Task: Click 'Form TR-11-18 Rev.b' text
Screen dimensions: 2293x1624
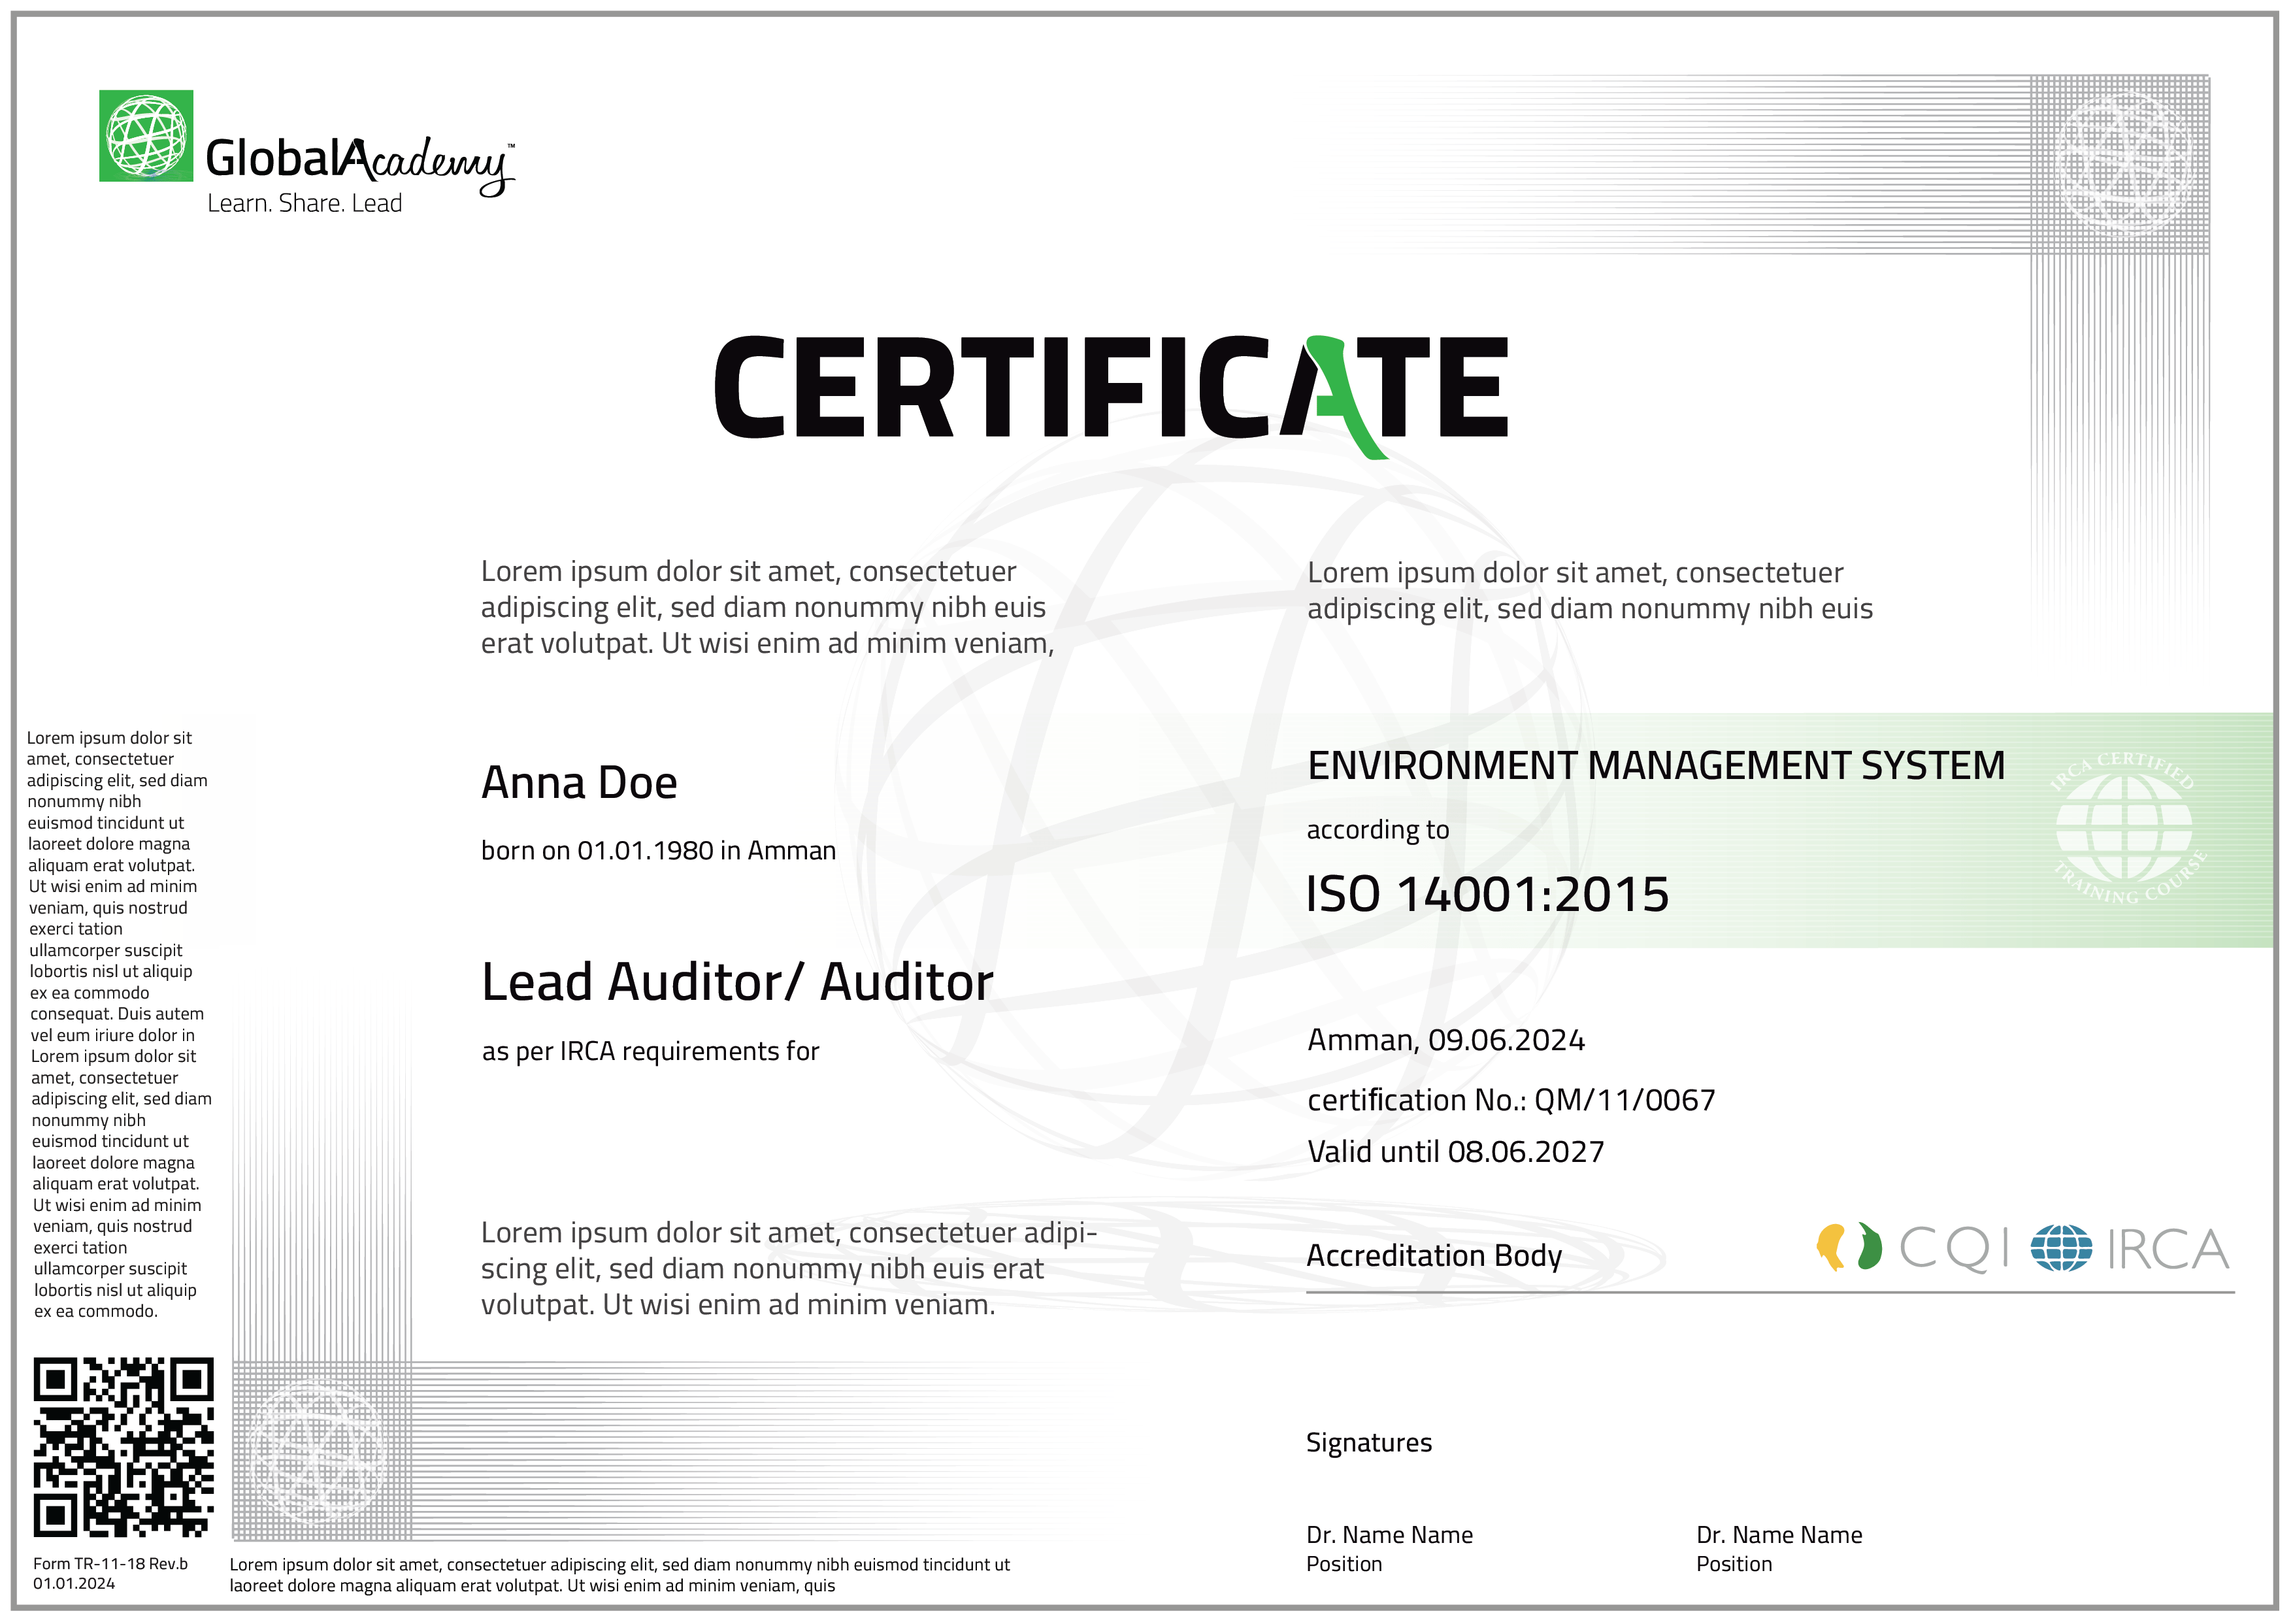Action: pos(110,1564)
